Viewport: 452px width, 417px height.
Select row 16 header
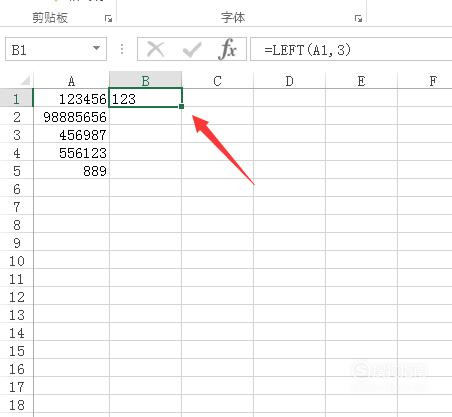pyautogui.click(x=16, y=368)
